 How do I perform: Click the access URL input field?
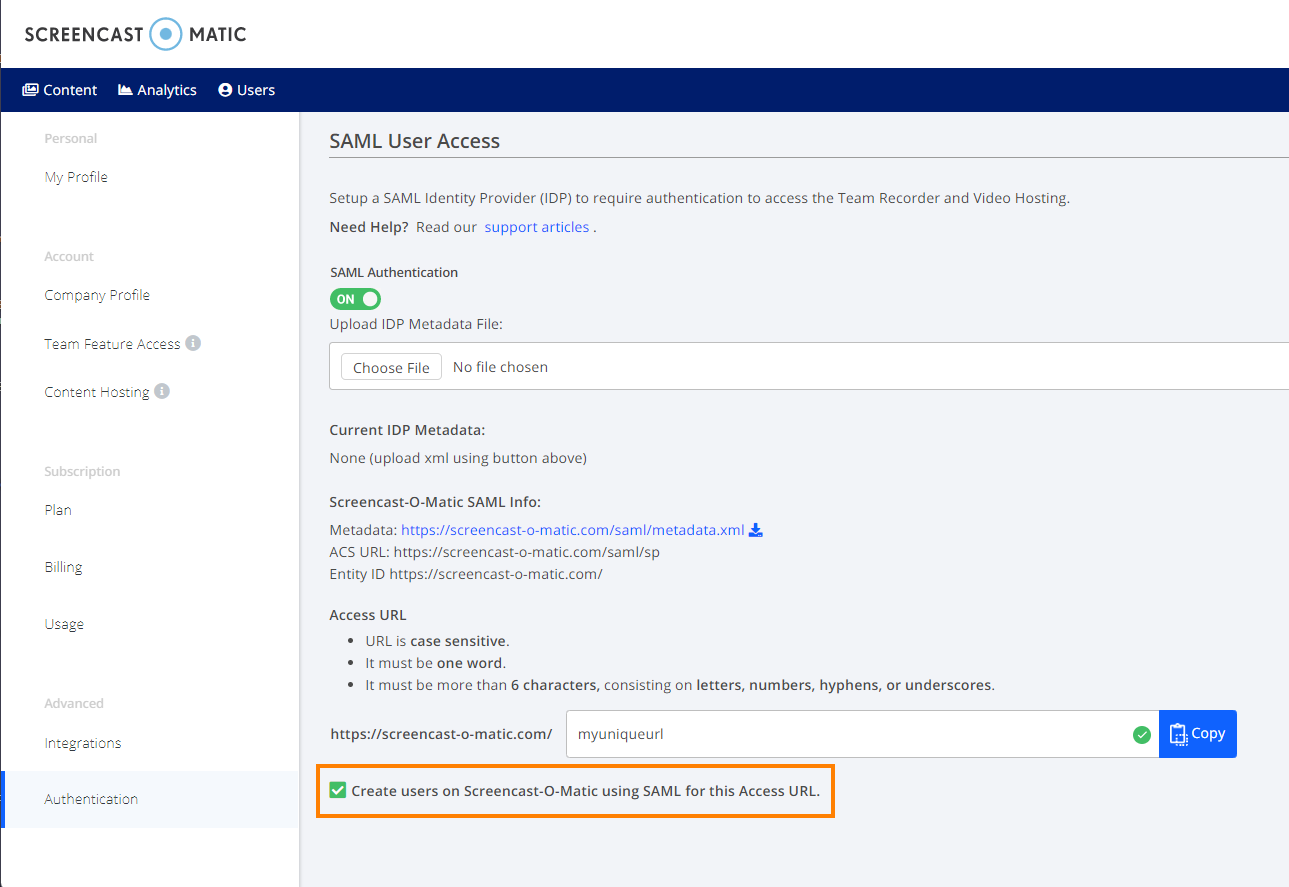pyautogui.click(x=862, y=734)
